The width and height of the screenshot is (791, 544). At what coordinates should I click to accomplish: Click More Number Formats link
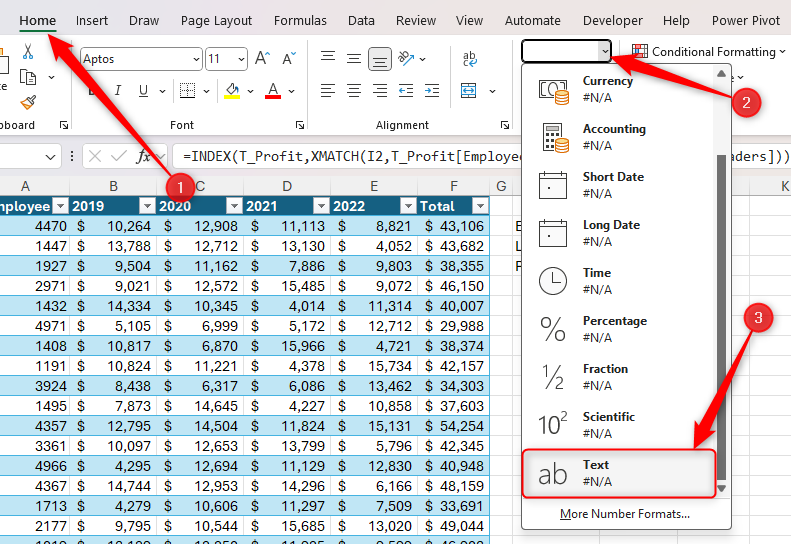click(x=625, y=514)
